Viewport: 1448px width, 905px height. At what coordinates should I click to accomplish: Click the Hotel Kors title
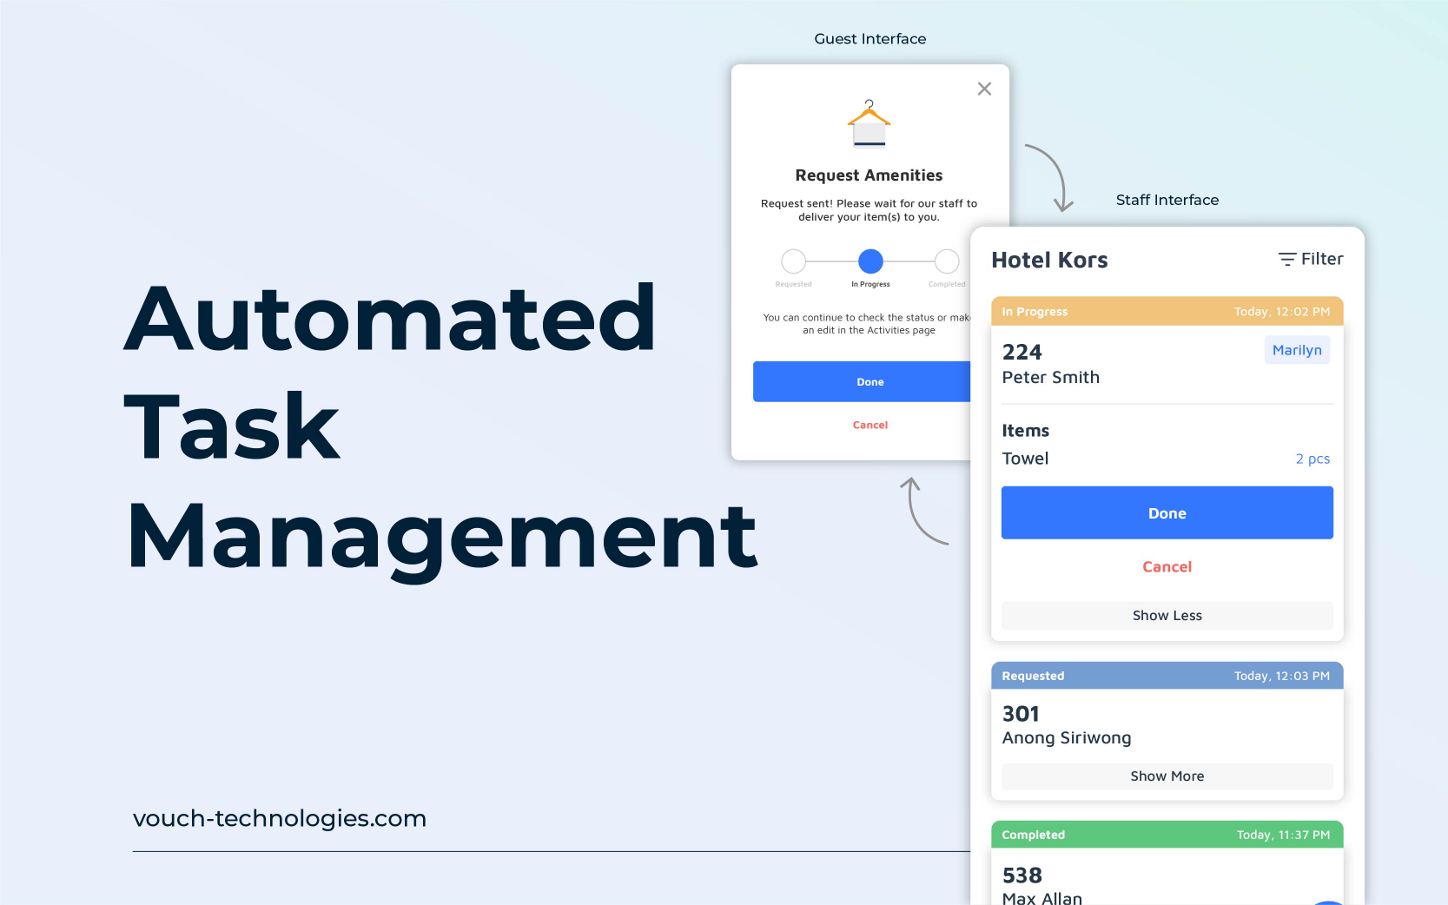coord(1050,260)
